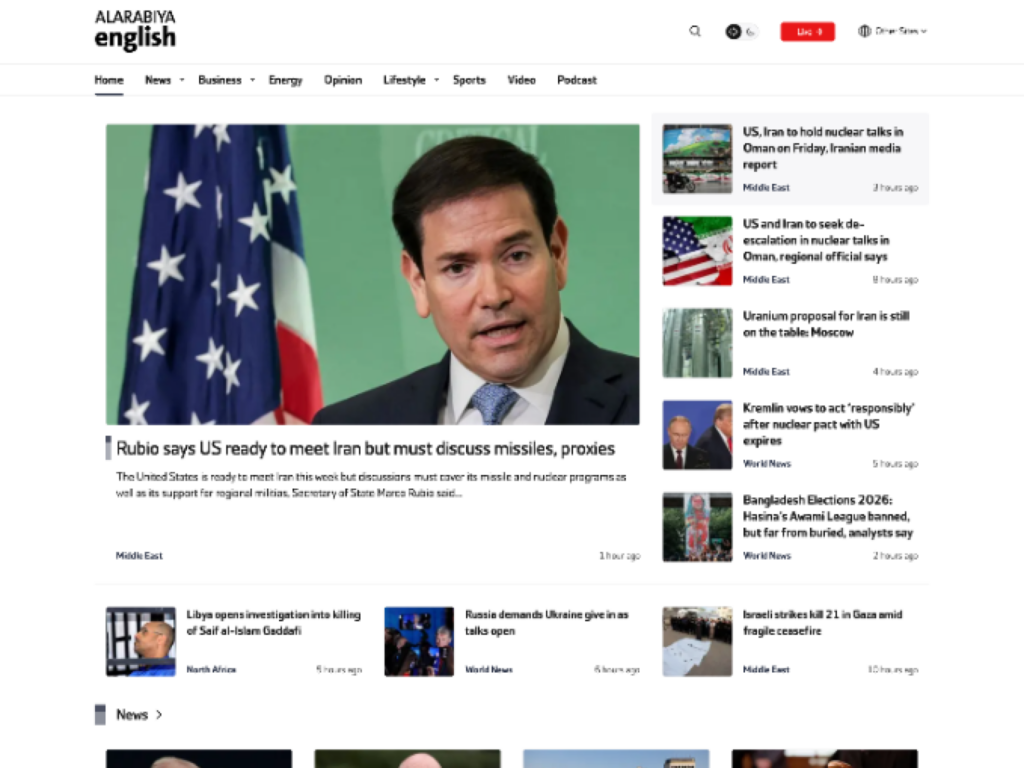This screenshot has height=768, width=1024.
Task: Go to the Opinion section
Action: pos(343,80)
